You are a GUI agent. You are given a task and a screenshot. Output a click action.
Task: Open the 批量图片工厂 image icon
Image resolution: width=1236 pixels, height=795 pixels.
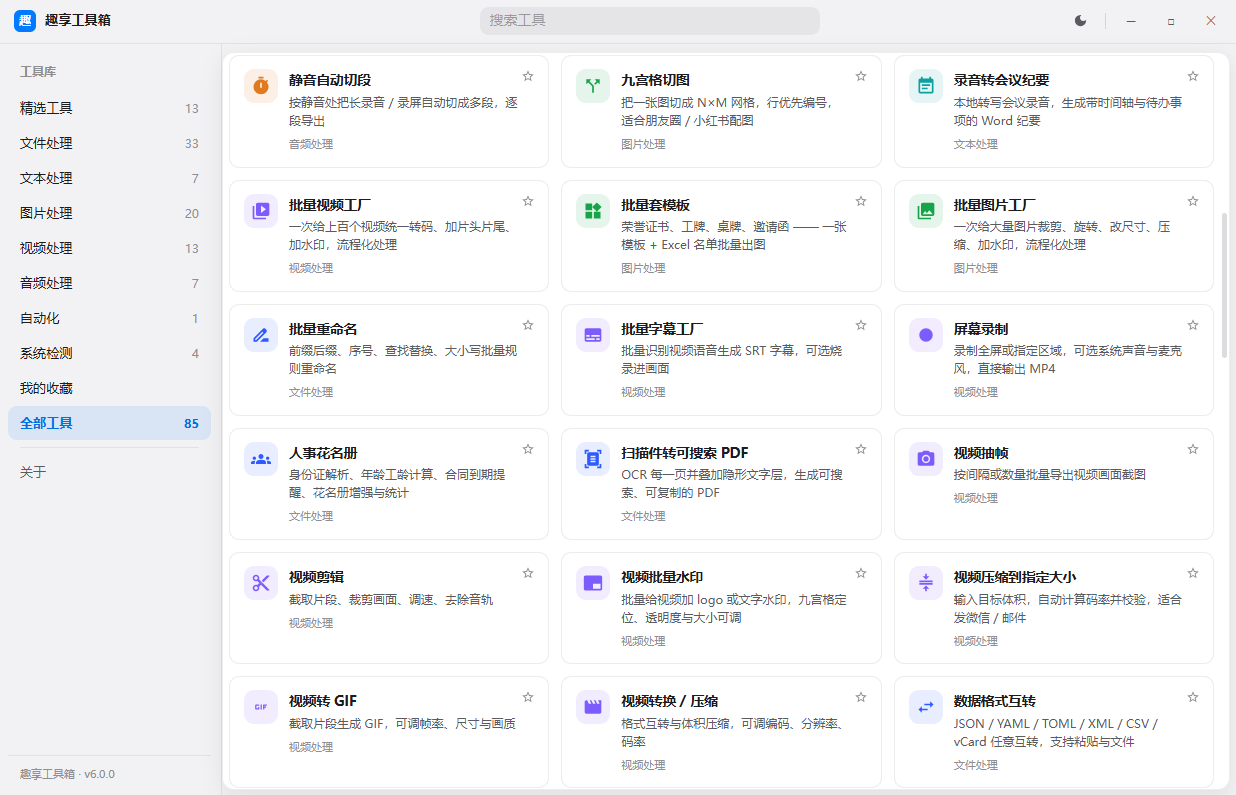[x=926, y=211]
